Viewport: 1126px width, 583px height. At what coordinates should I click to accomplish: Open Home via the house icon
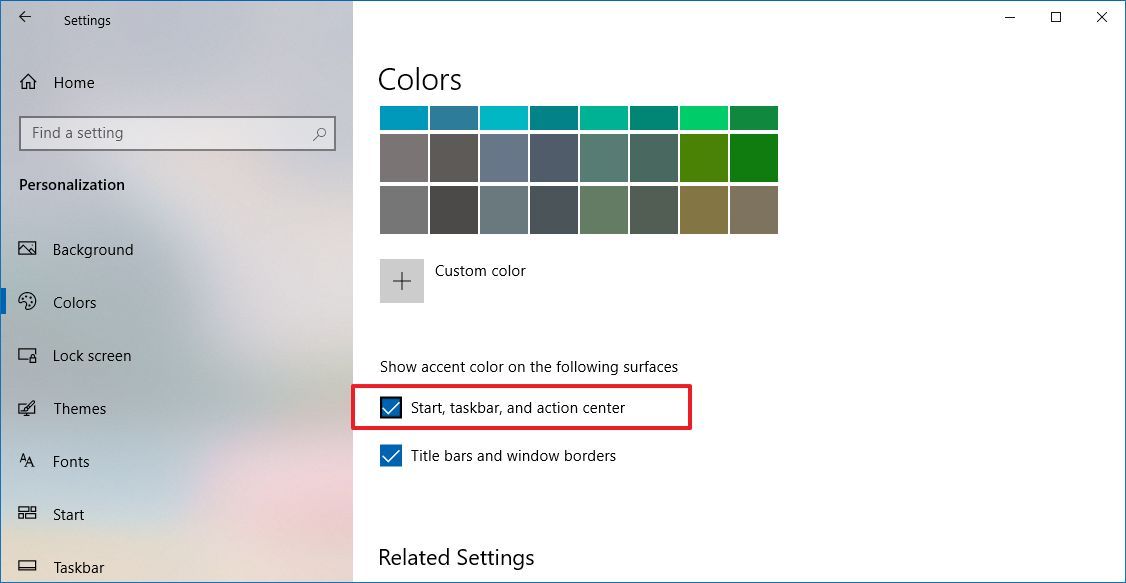click(28, 83)
